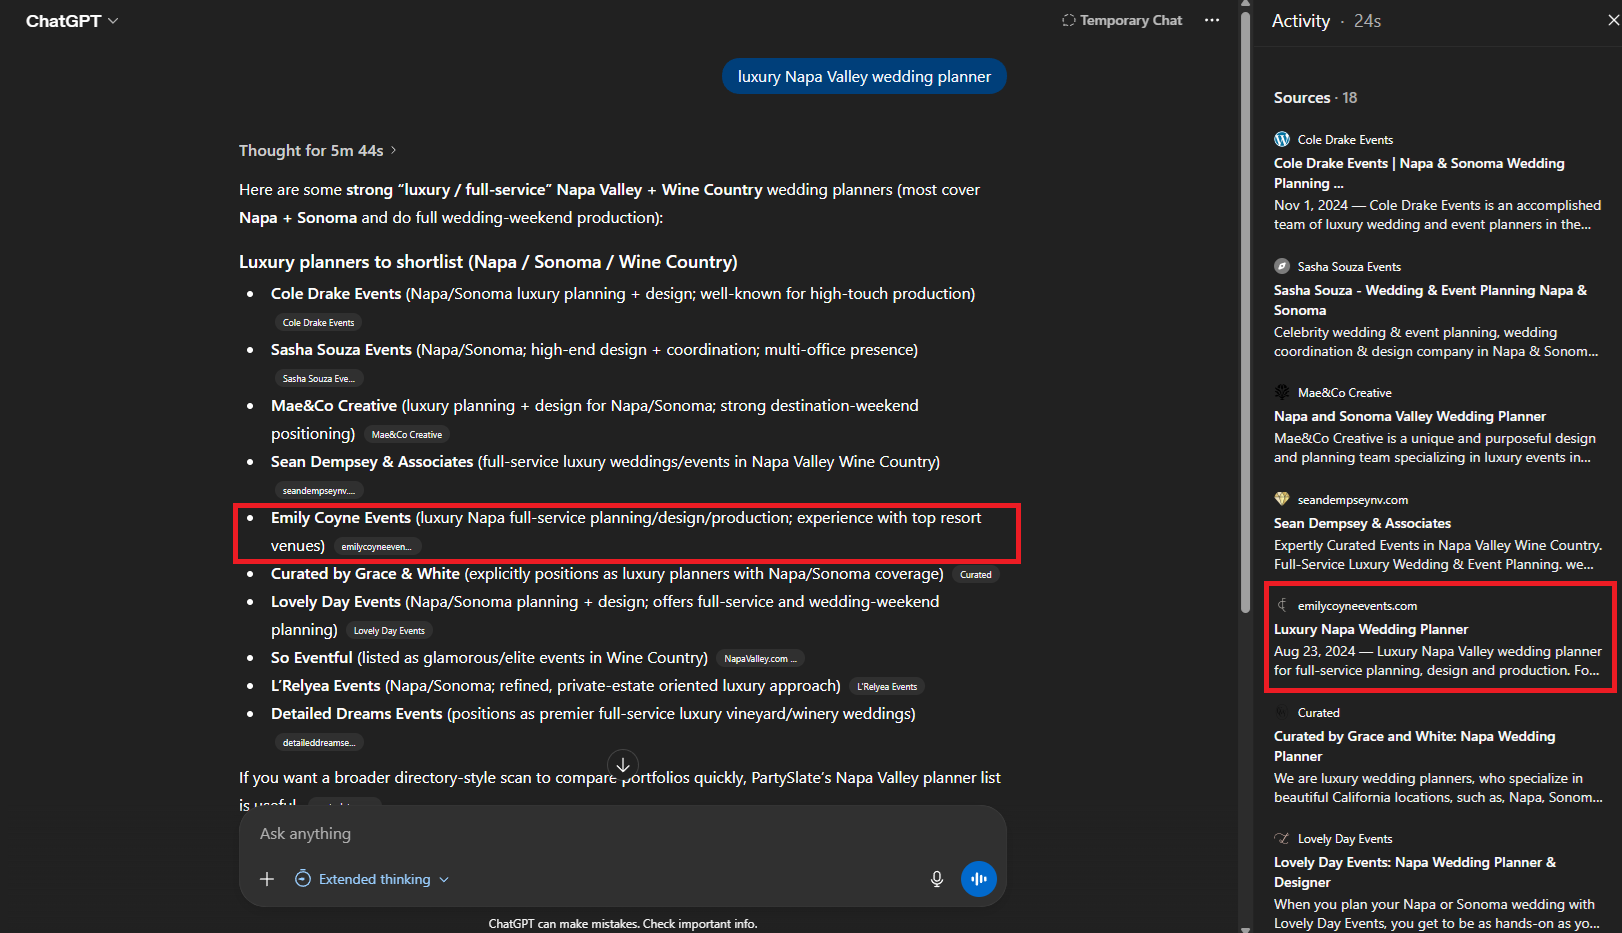The height and width of the screenshot is (933, 1622).
Task: Click the 'L'Relyea Events' bold list entry
Action: pyautogui.click(x=326, y=686)
